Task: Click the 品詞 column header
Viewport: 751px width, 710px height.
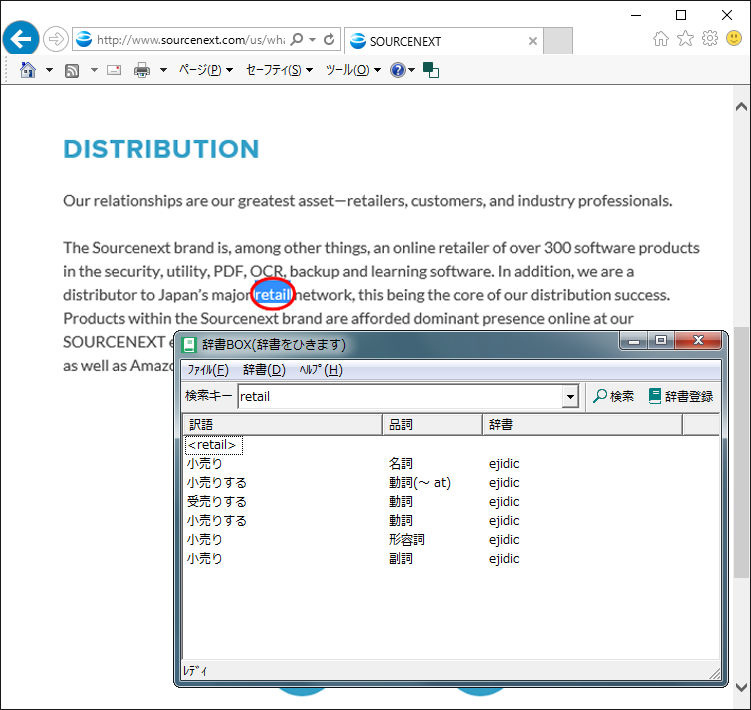Action: 432,424
